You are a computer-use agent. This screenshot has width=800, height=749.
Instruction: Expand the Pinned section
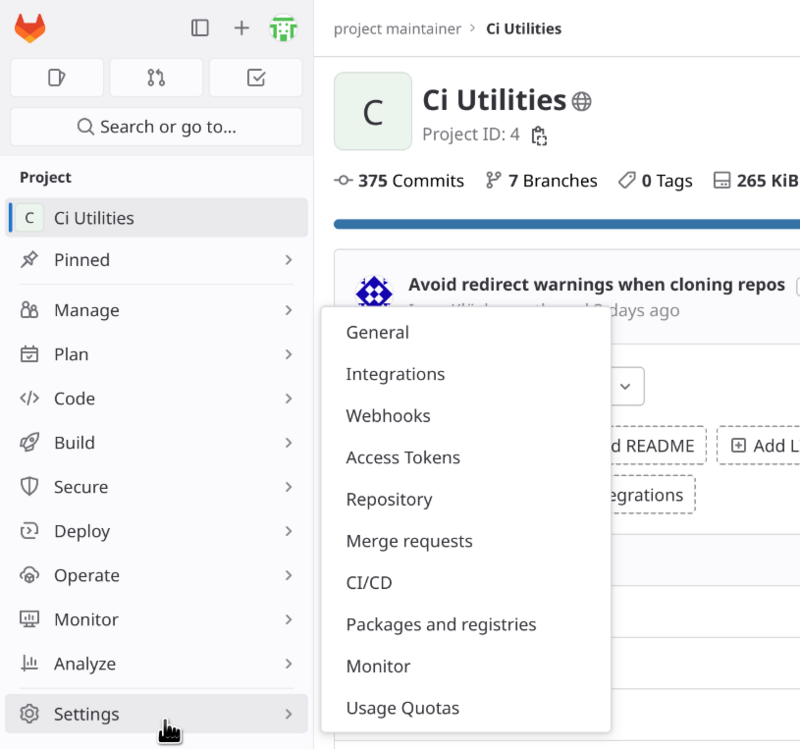coord(157,260)
